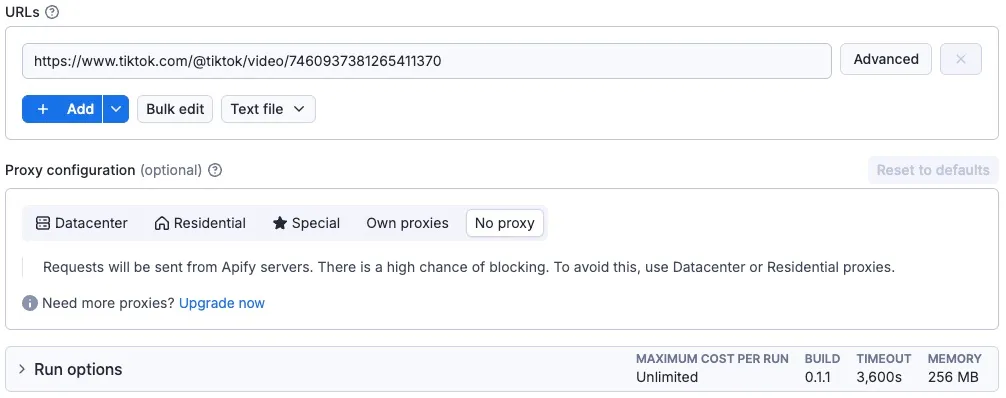Switch to the Special proxies tab

[306, 223]
